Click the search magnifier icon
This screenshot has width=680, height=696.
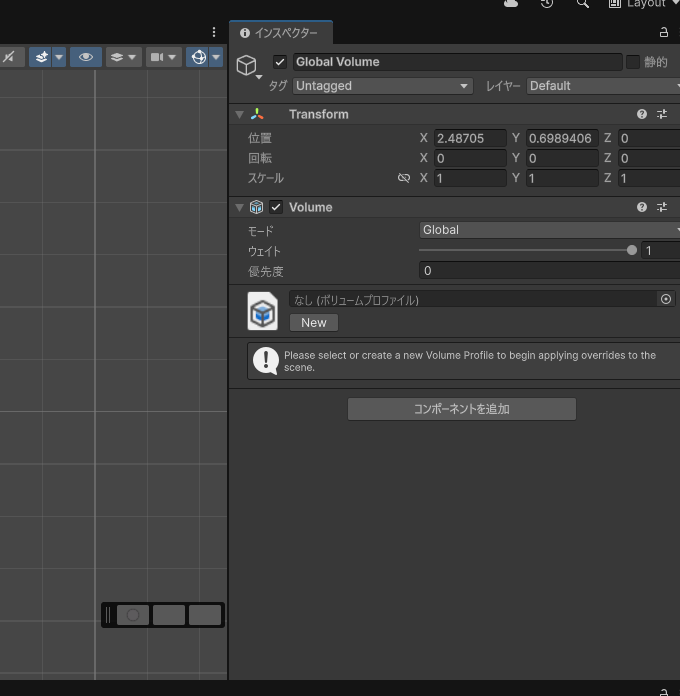tap(583, 4)
